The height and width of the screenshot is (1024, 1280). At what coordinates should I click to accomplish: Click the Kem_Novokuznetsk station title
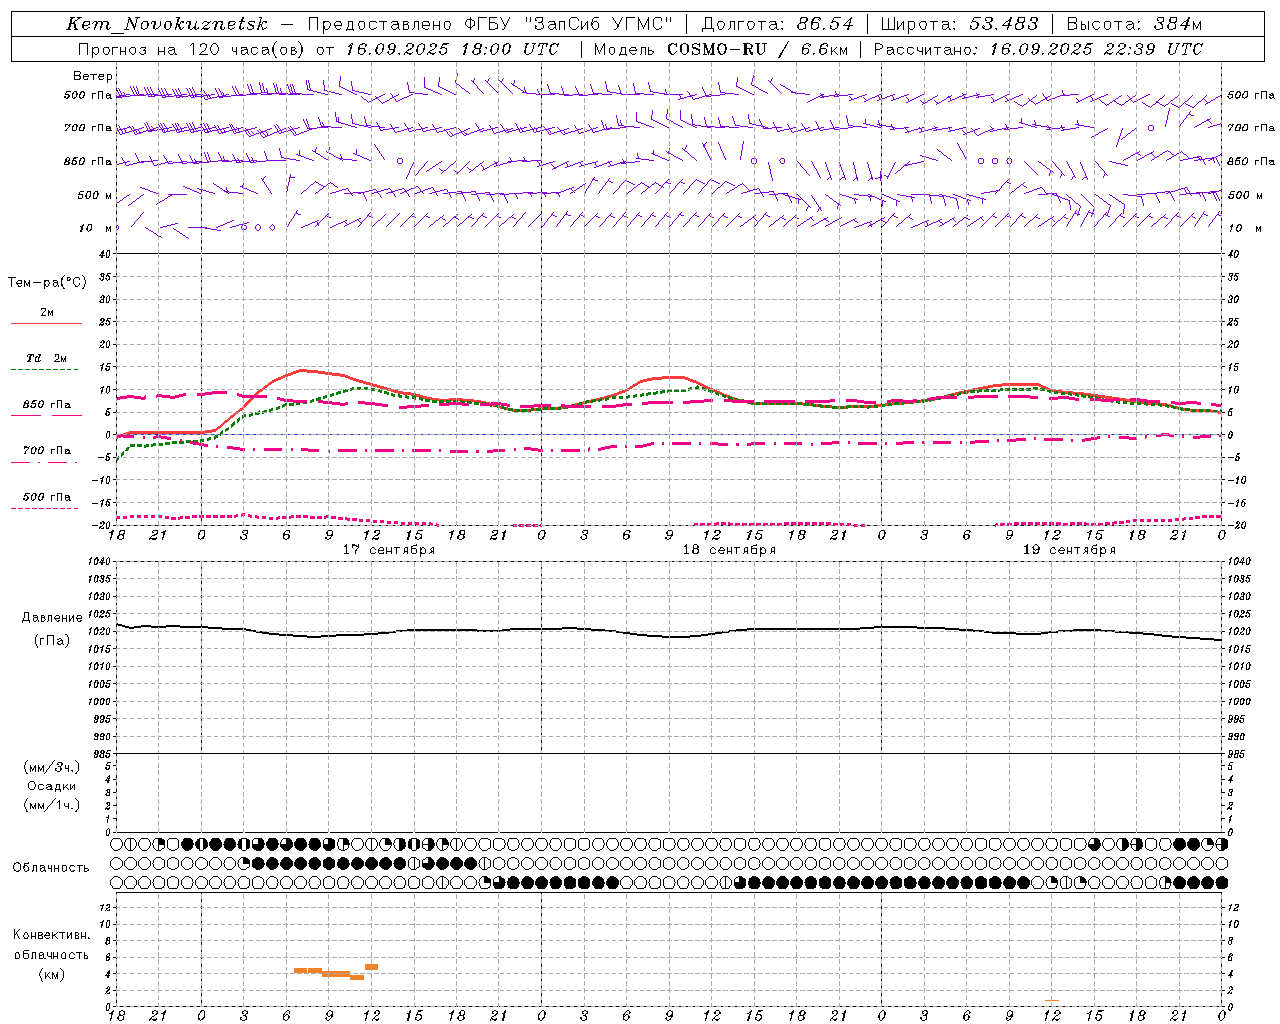[167, 24]
